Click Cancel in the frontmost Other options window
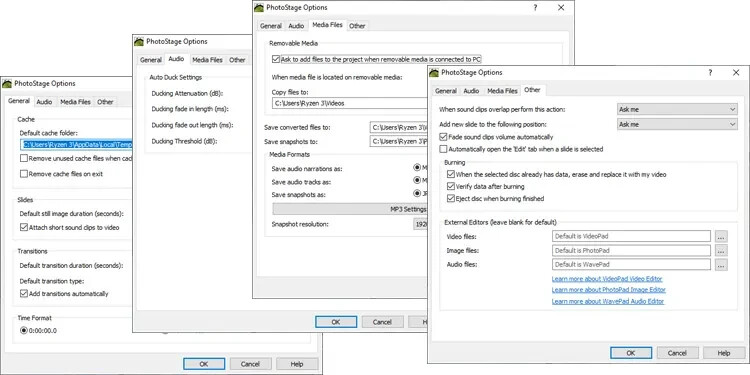Viewport: 750px width, 375px height. [x=677, y=353]
